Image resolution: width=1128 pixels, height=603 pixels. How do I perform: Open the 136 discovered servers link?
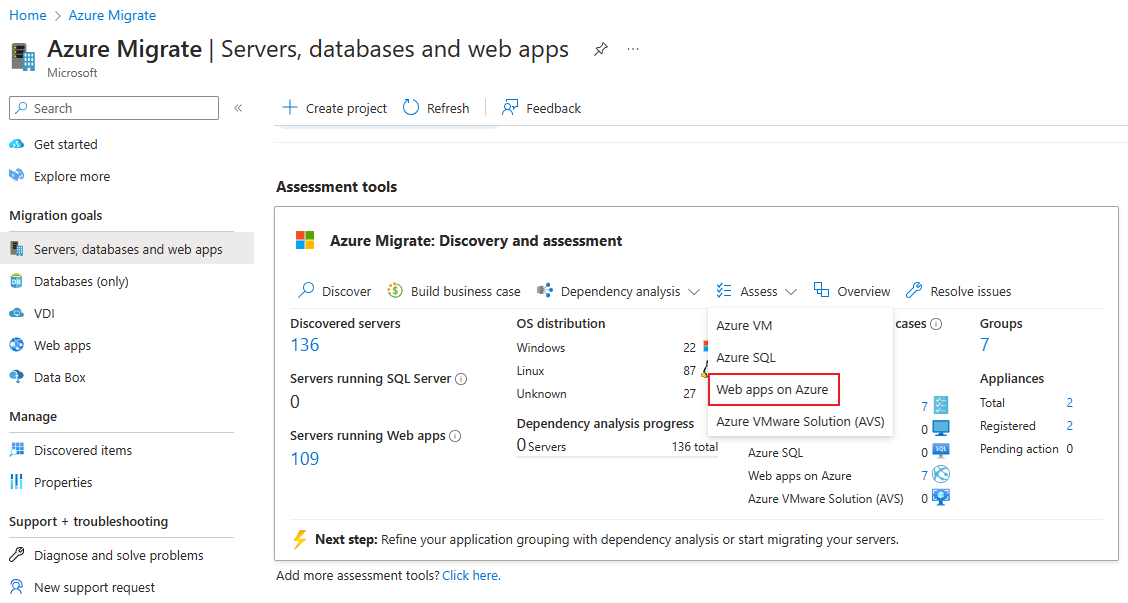(305, 345)
